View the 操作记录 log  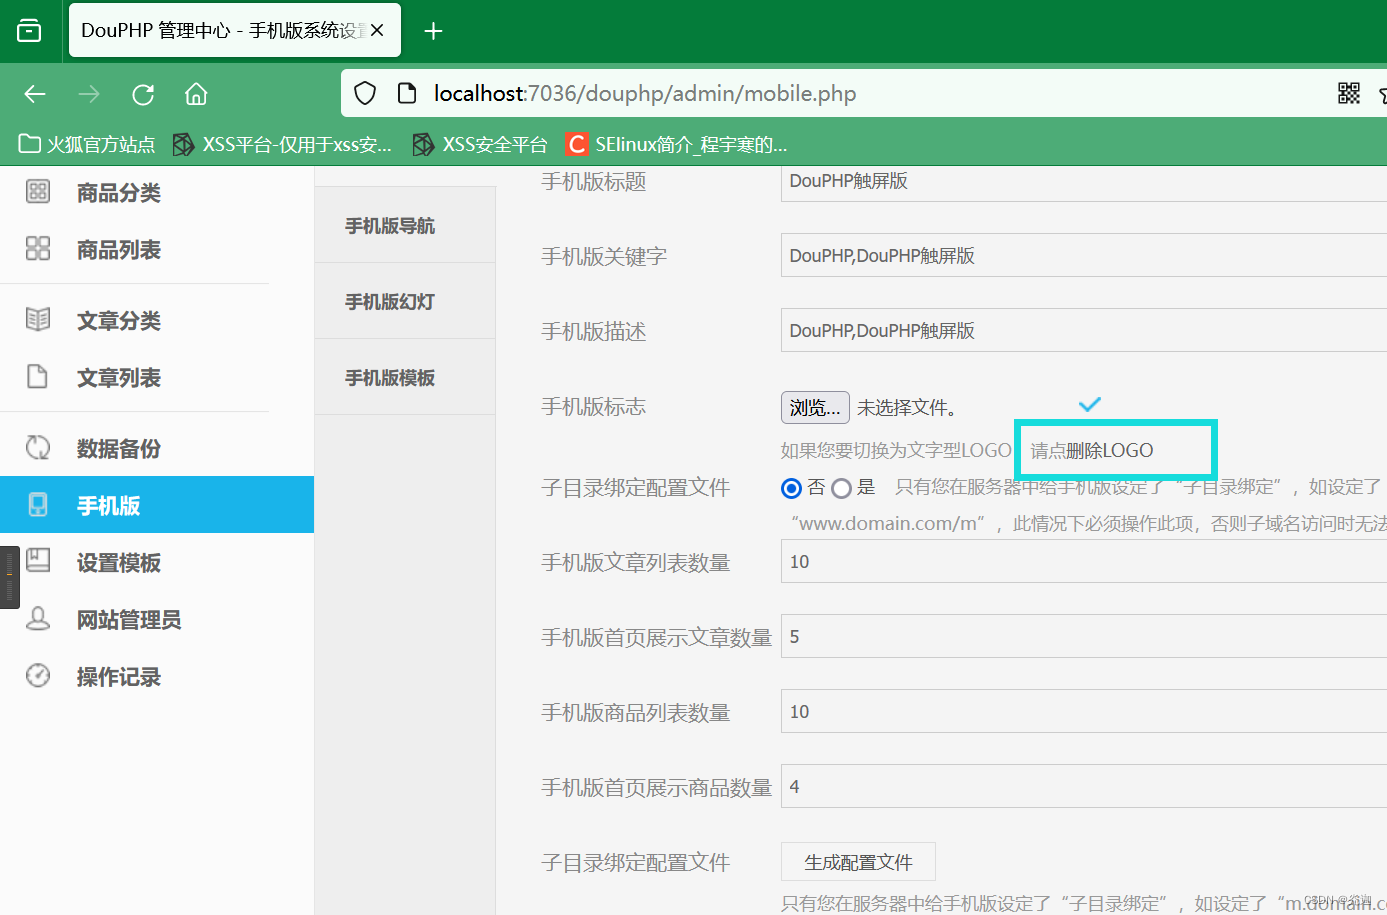pyautogui.click(x=121, y=676)
